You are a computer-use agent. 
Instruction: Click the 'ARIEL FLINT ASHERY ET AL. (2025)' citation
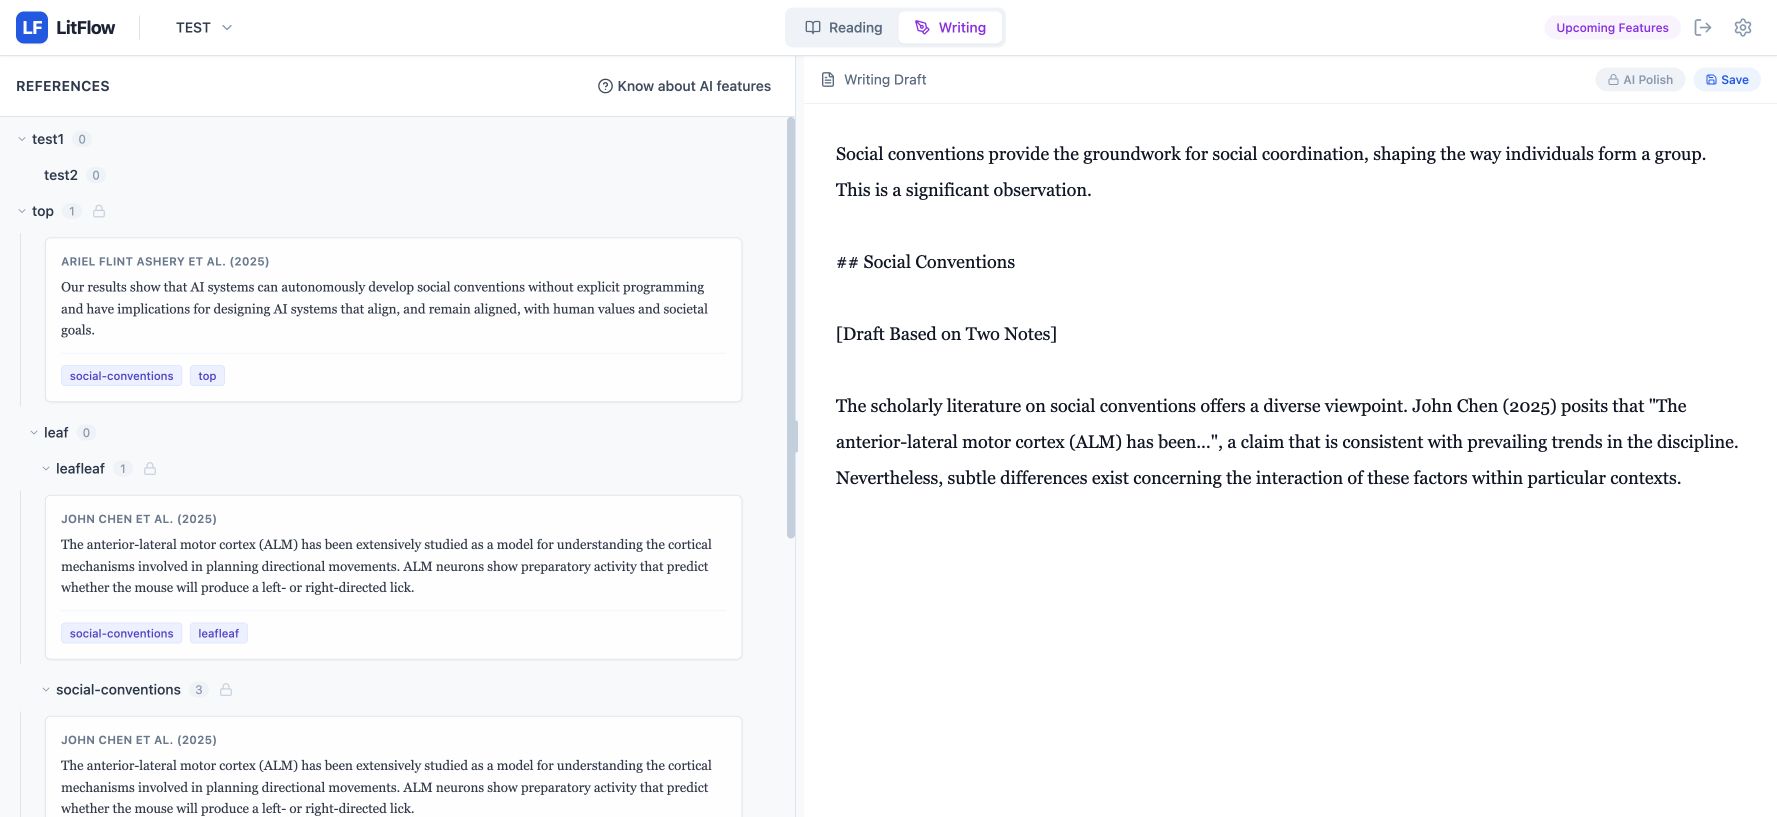click(165, 262)
